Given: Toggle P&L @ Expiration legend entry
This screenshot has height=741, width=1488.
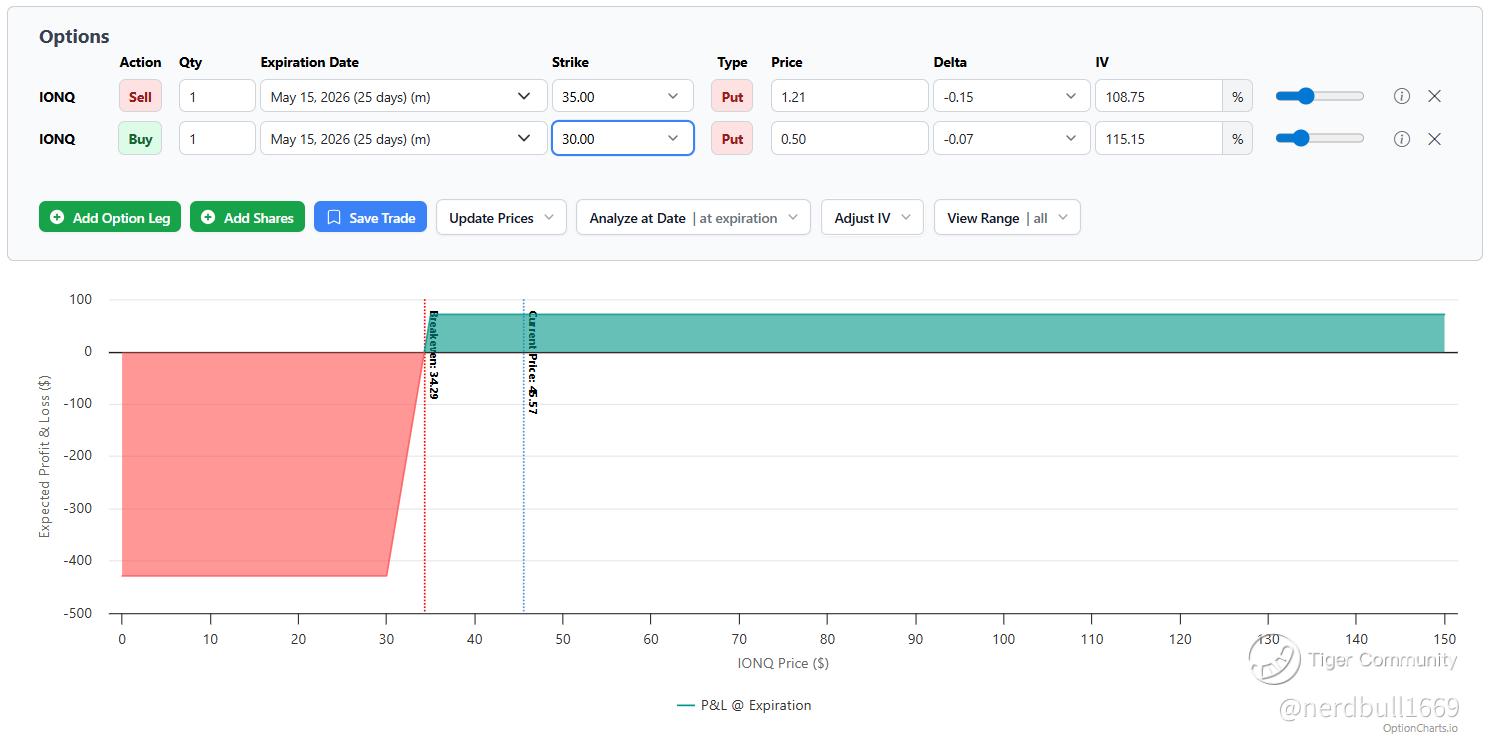Looking at the screenshot, I should 744,705.
